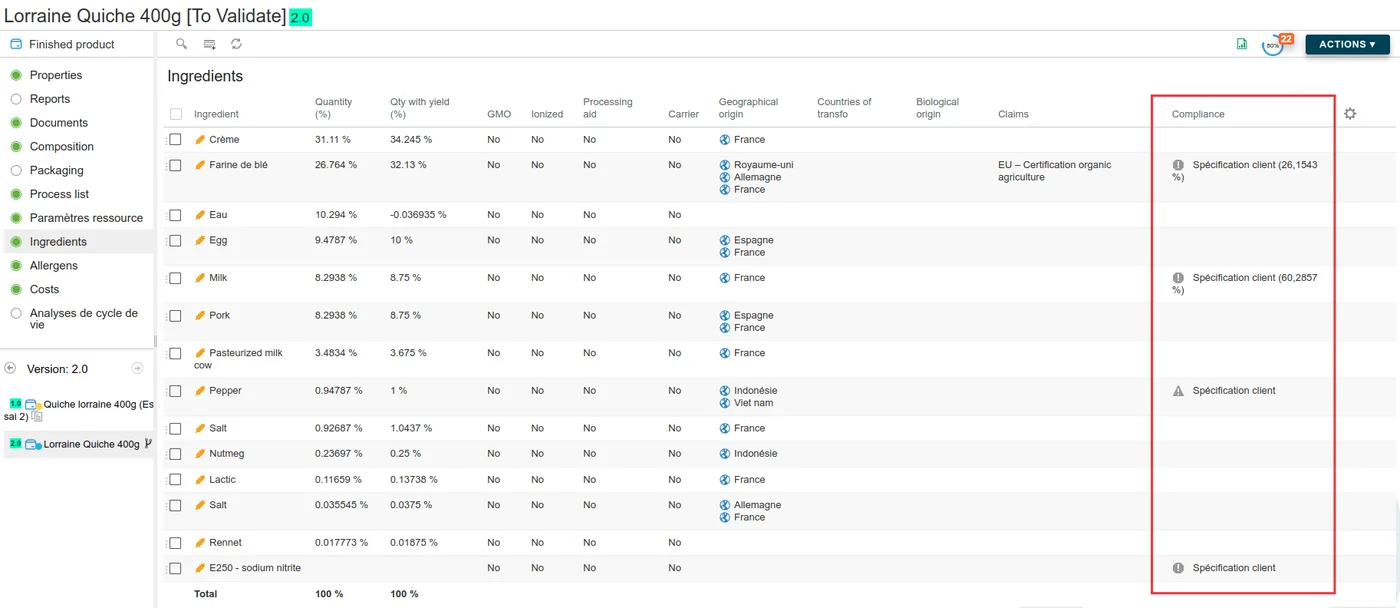The height and width of the screenshot is (608, 1400).
Task: Click warning triangle icon in Pepper row
Action: (x=1178, y=391)
